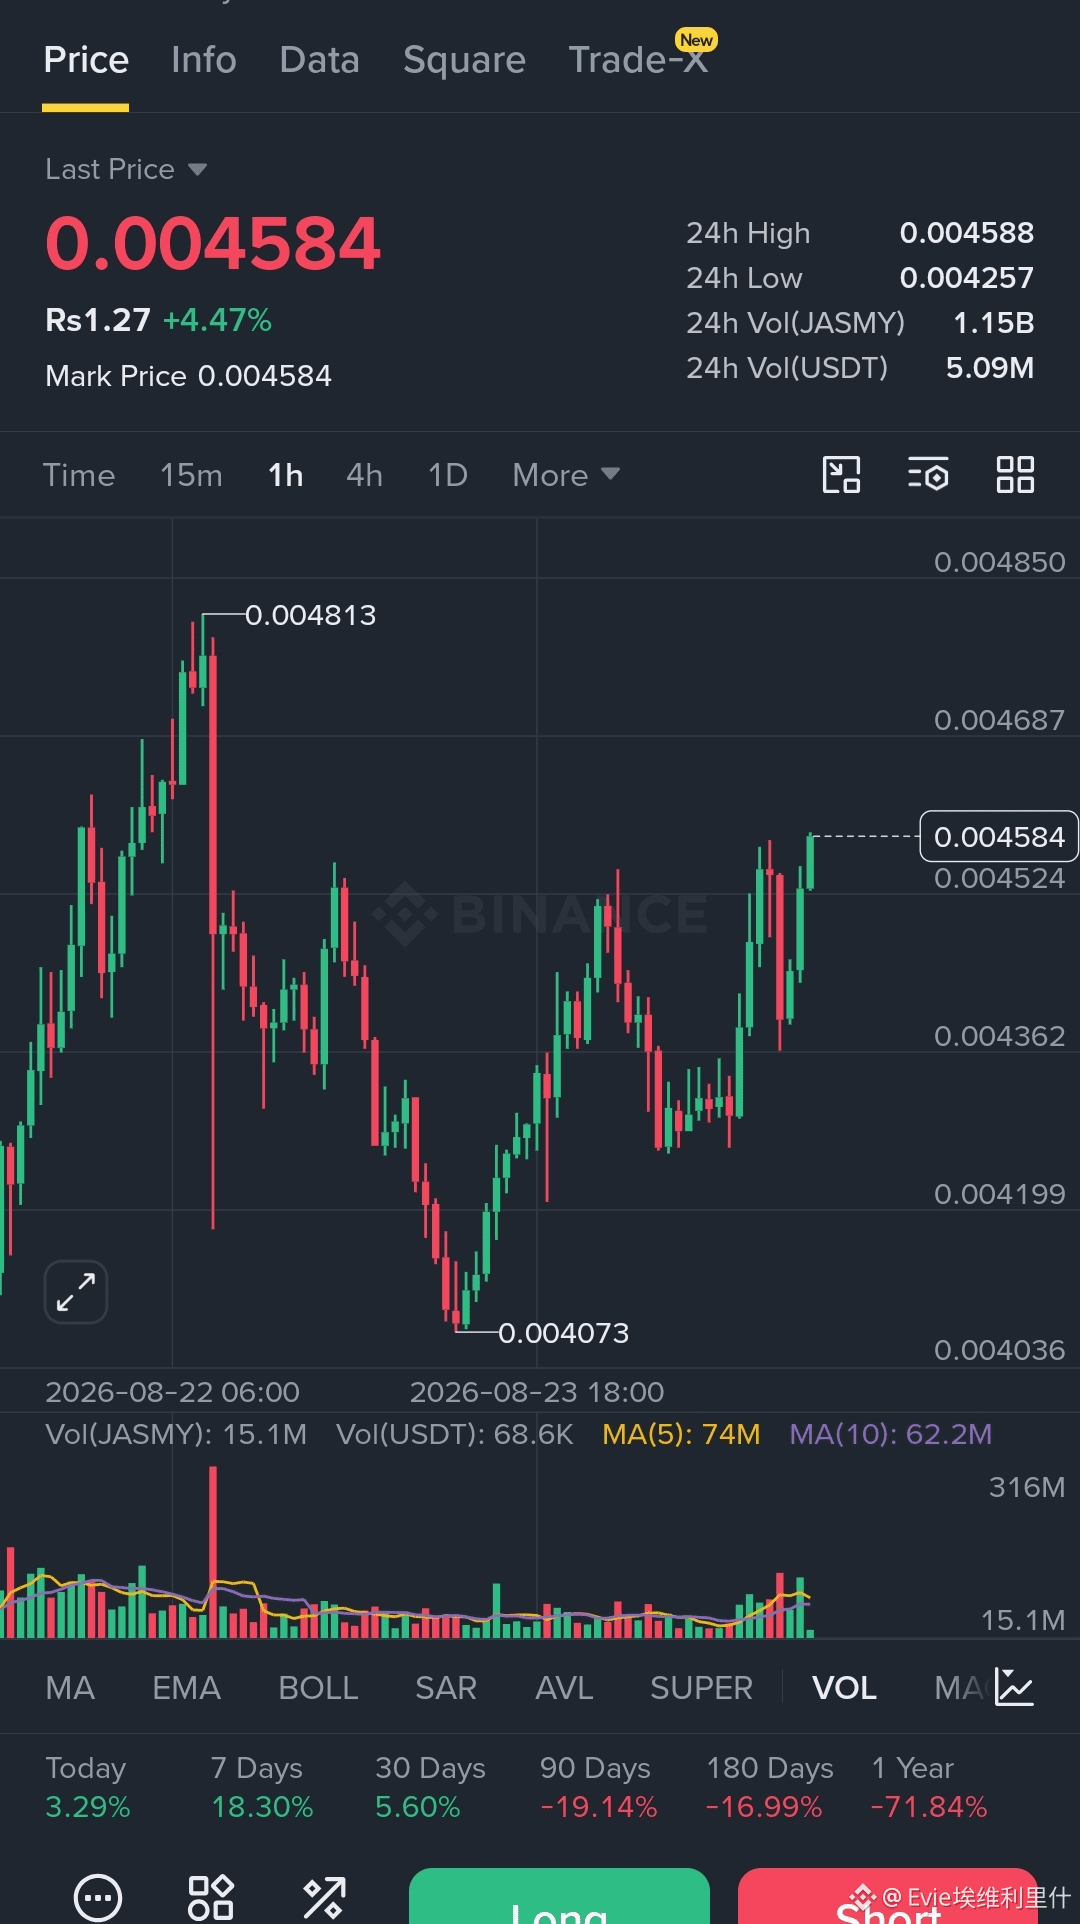Tap the Long button
The height and width of the screenshot is (1924, 1080).
tap(559, 1896)
